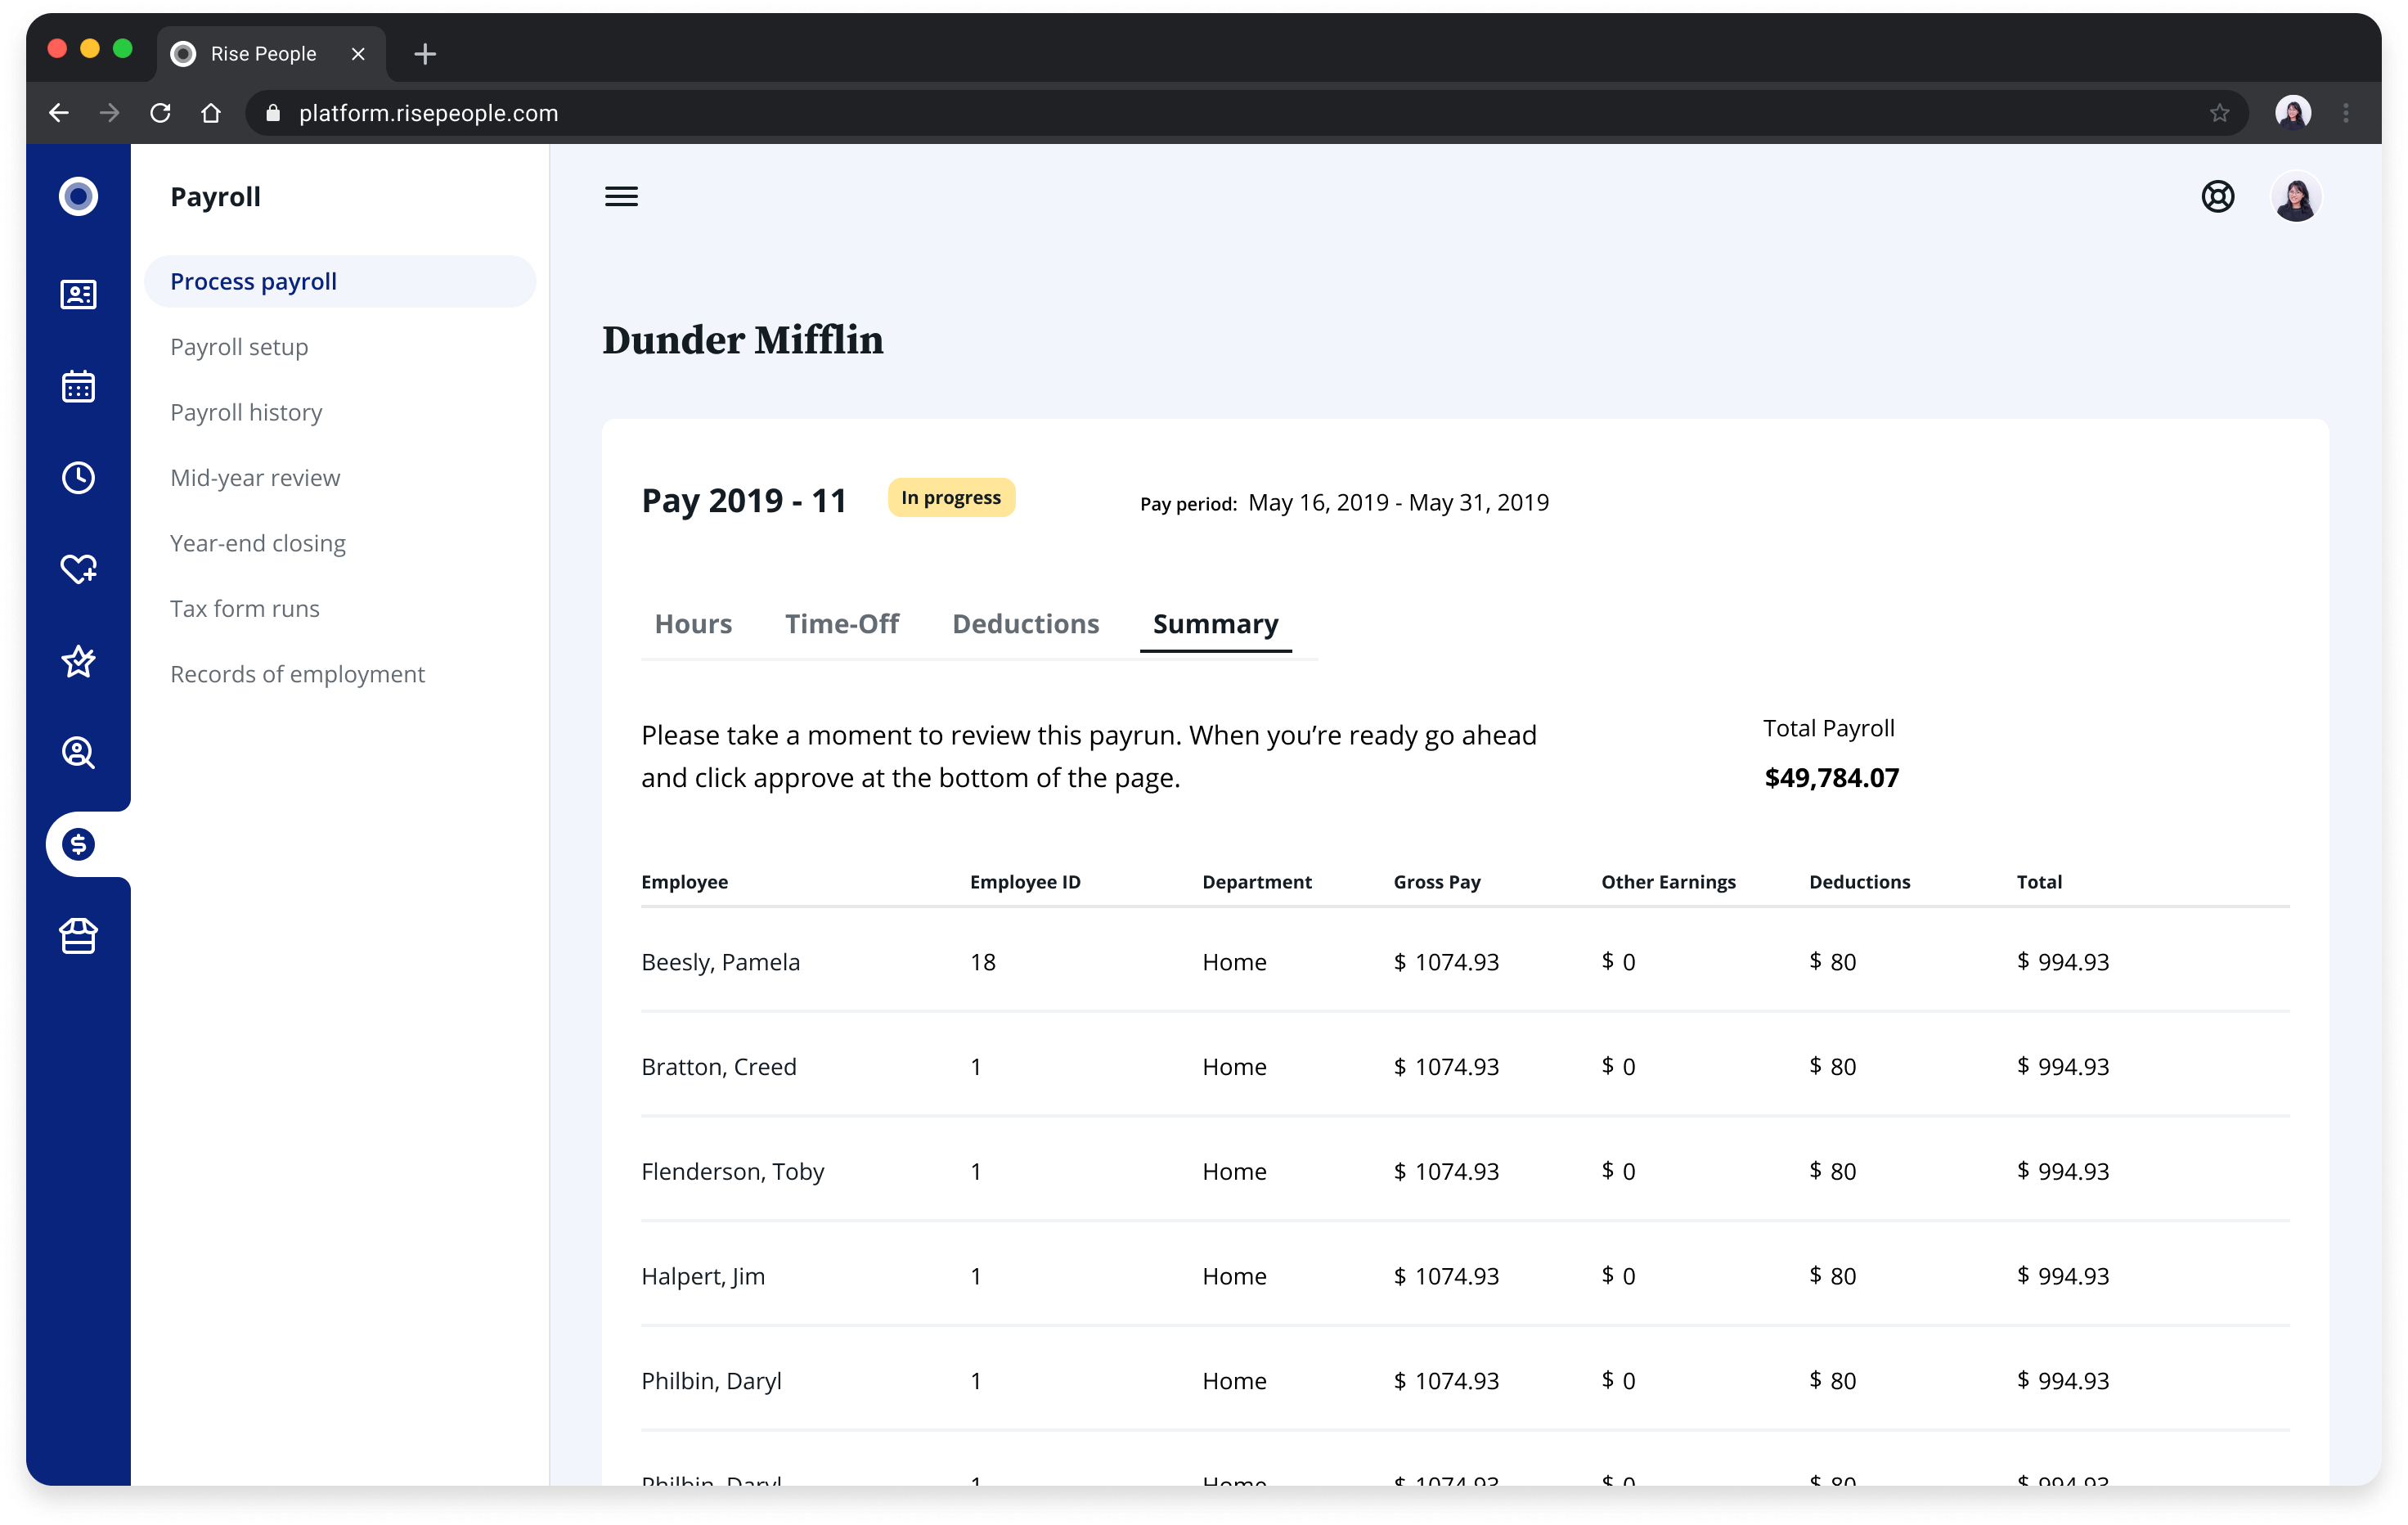Click the Employee ID column header
The height and width of the screenshot is (1525, 2408).
click(1025, 881)
